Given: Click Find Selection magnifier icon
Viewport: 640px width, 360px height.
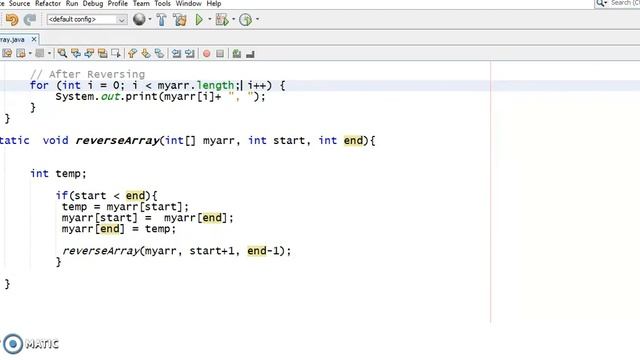Looking at the screenshot, I should [x=62, y=53].
